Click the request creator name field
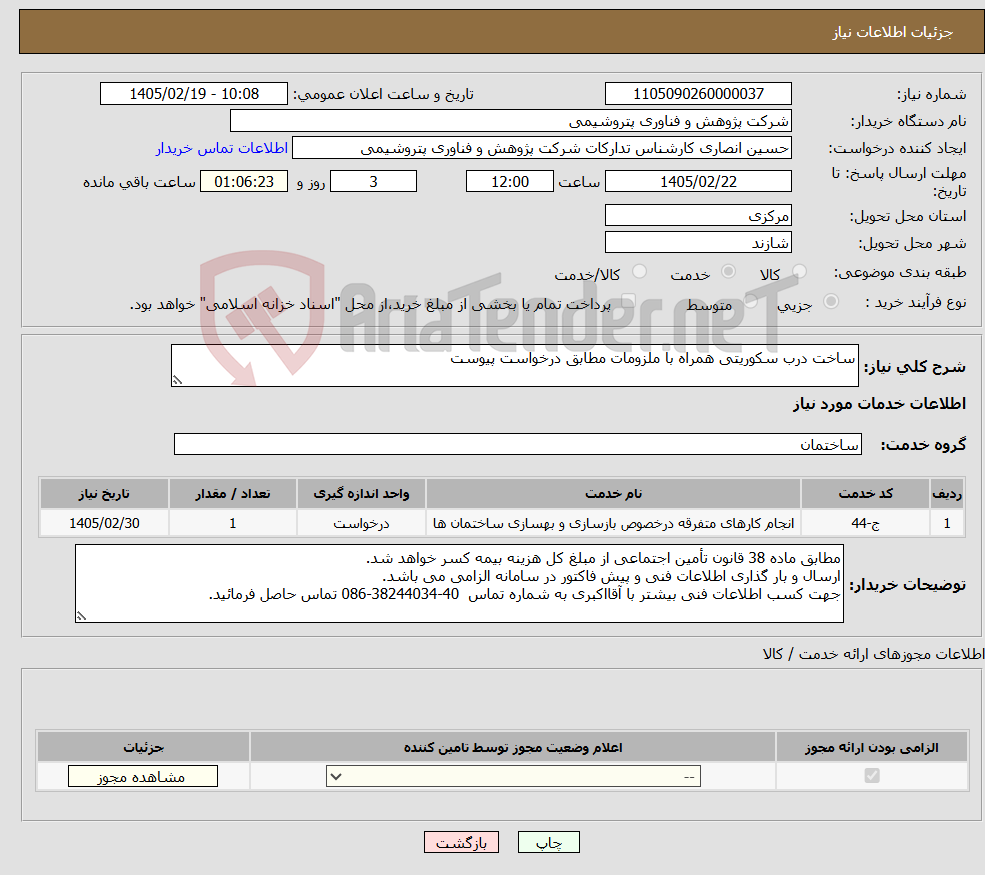Viewport: 985px width, 875px height. 541,148
